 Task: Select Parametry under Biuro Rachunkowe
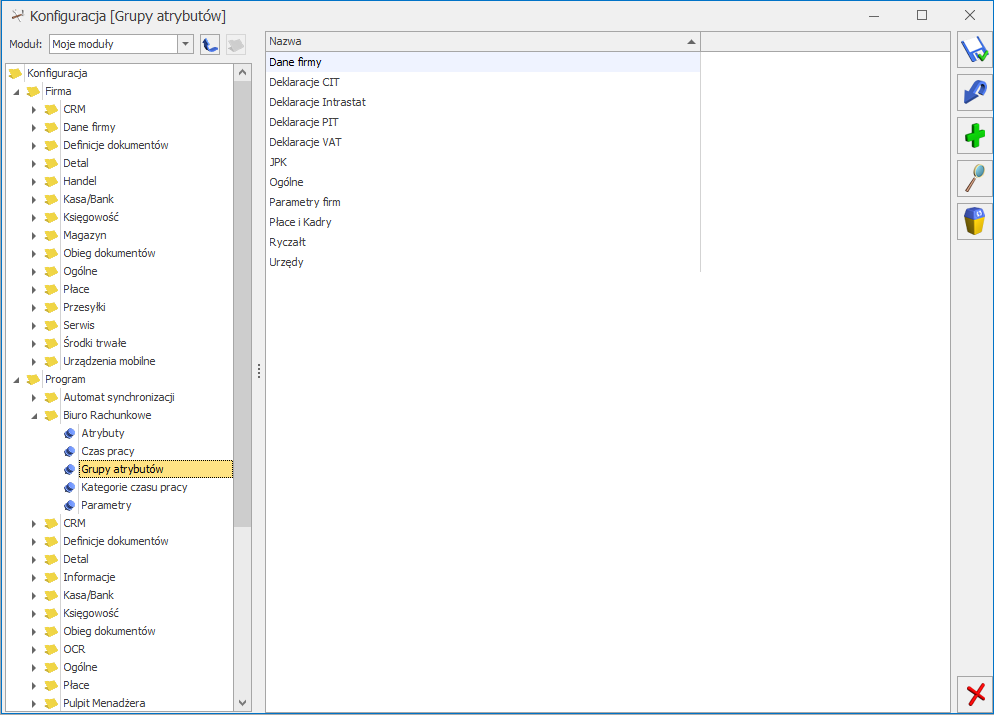click(x=106, y=505)
